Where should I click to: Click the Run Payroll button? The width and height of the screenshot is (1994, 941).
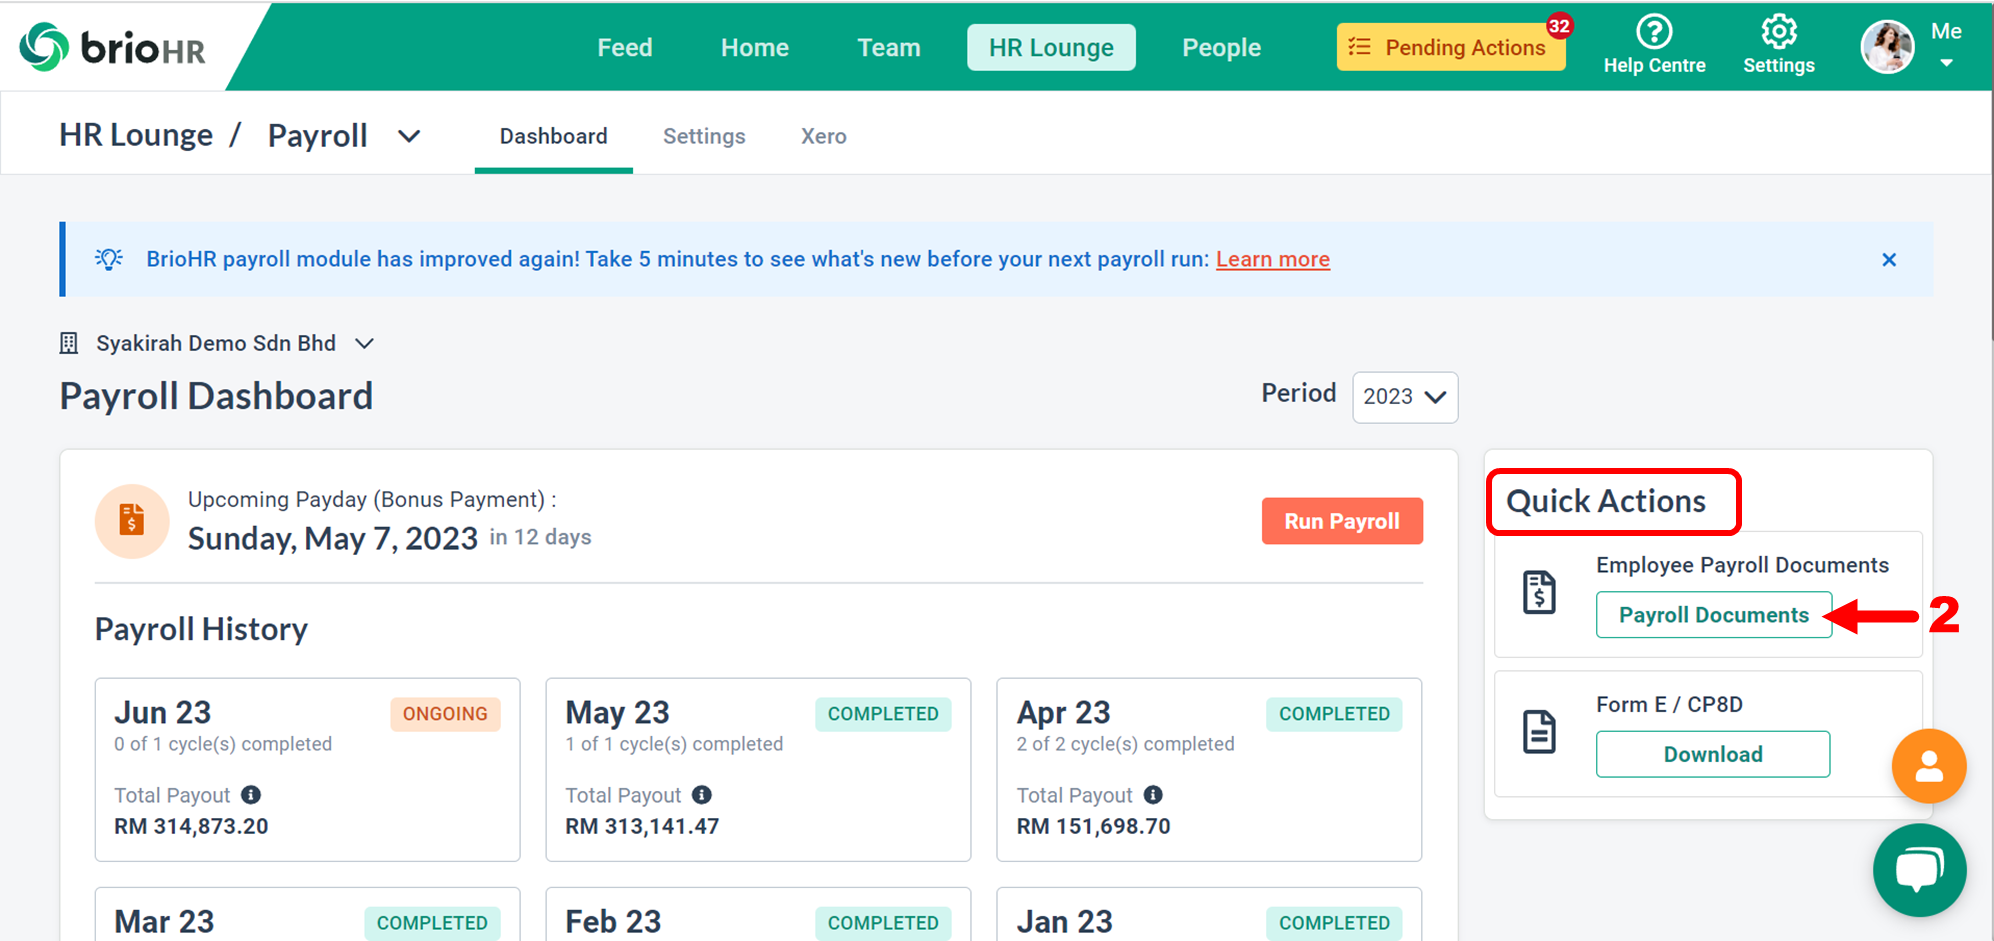tap(1342, 521)
